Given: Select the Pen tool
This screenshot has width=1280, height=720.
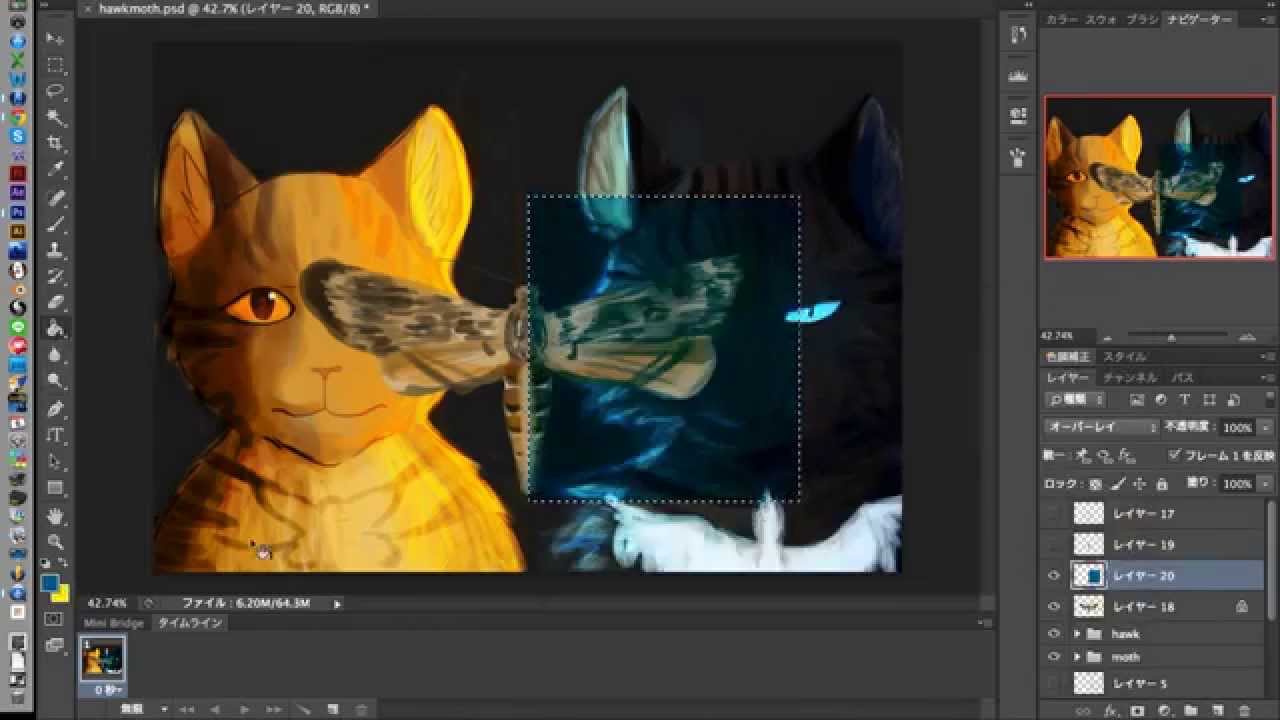Looking at the screenshot, I should (55, 409).
